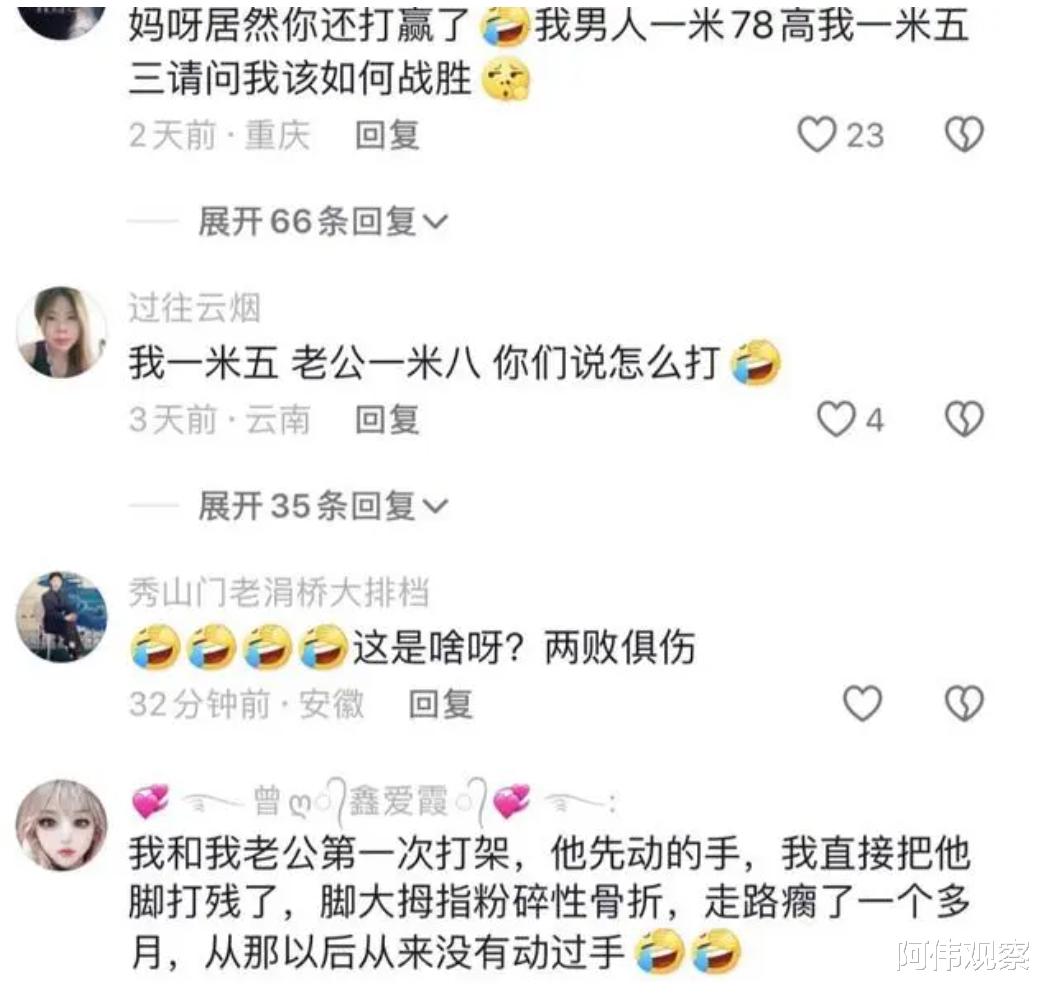This screenshot has height=994, width=1048.
Task: Dislike the 两败俱伤 comment from 安徽
Action: pos(964,703)
